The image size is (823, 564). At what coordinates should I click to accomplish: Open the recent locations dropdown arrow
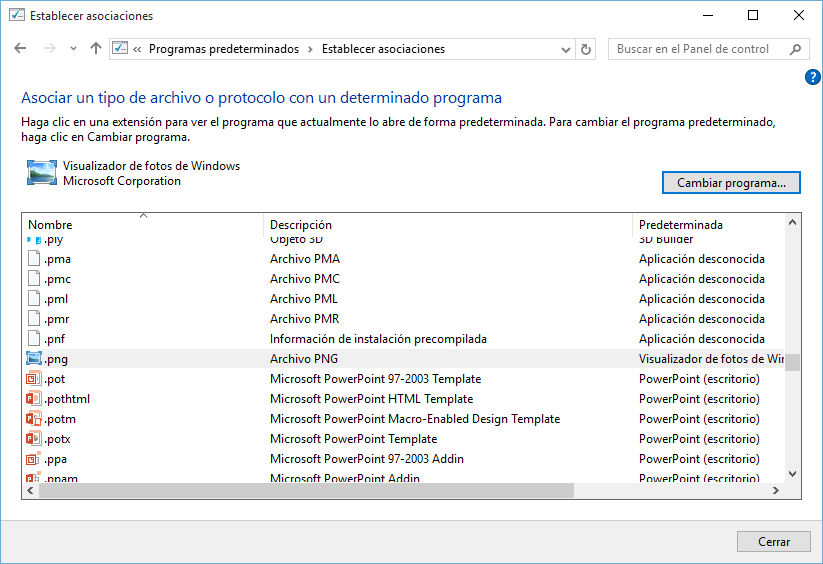click(73, 49)
